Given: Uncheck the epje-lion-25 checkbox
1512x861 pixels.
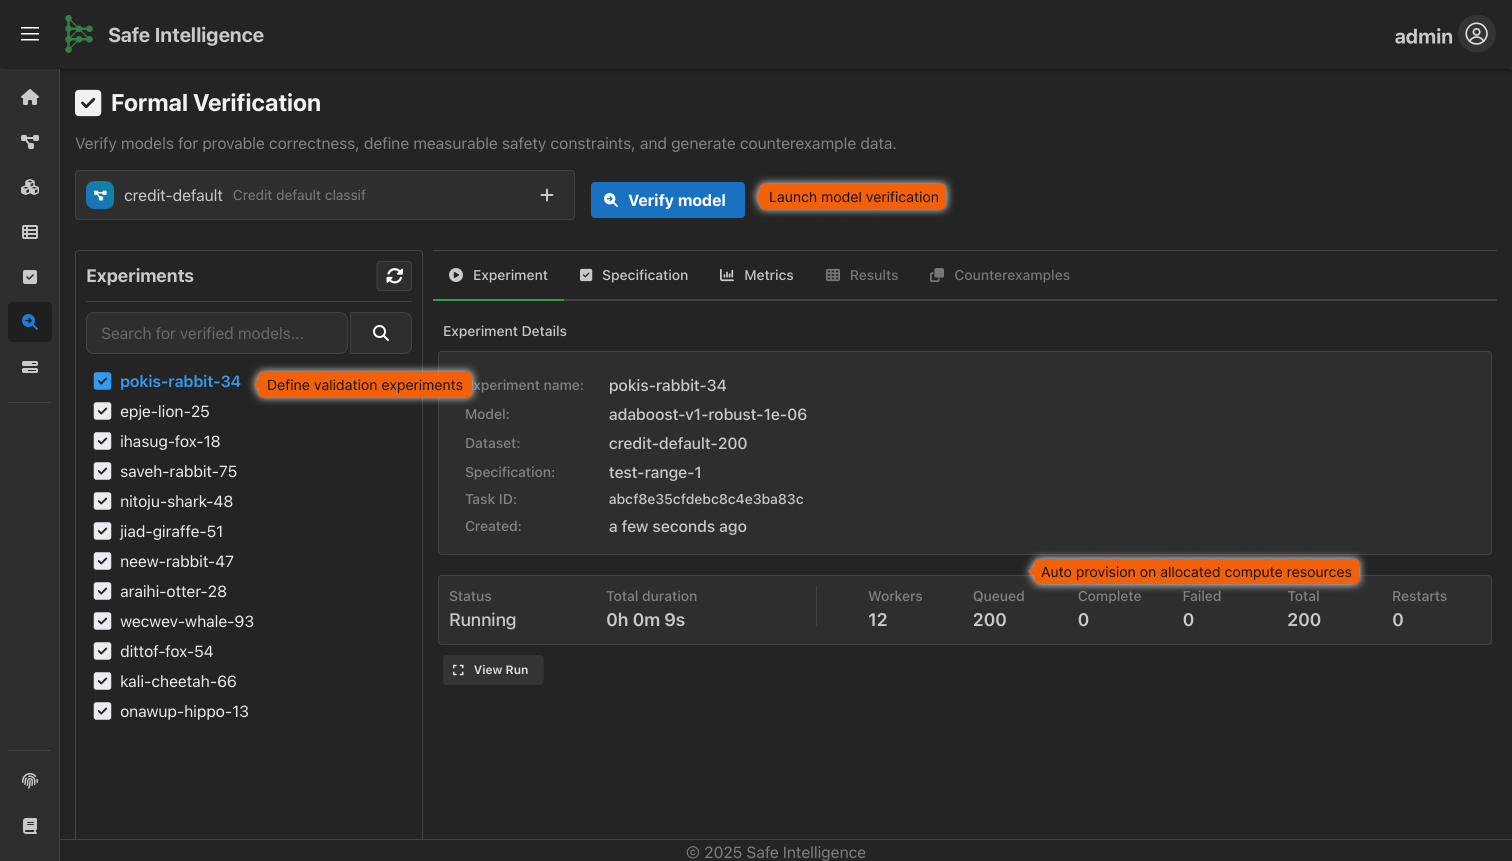Looking at the screenshot, I should [102, 411].
